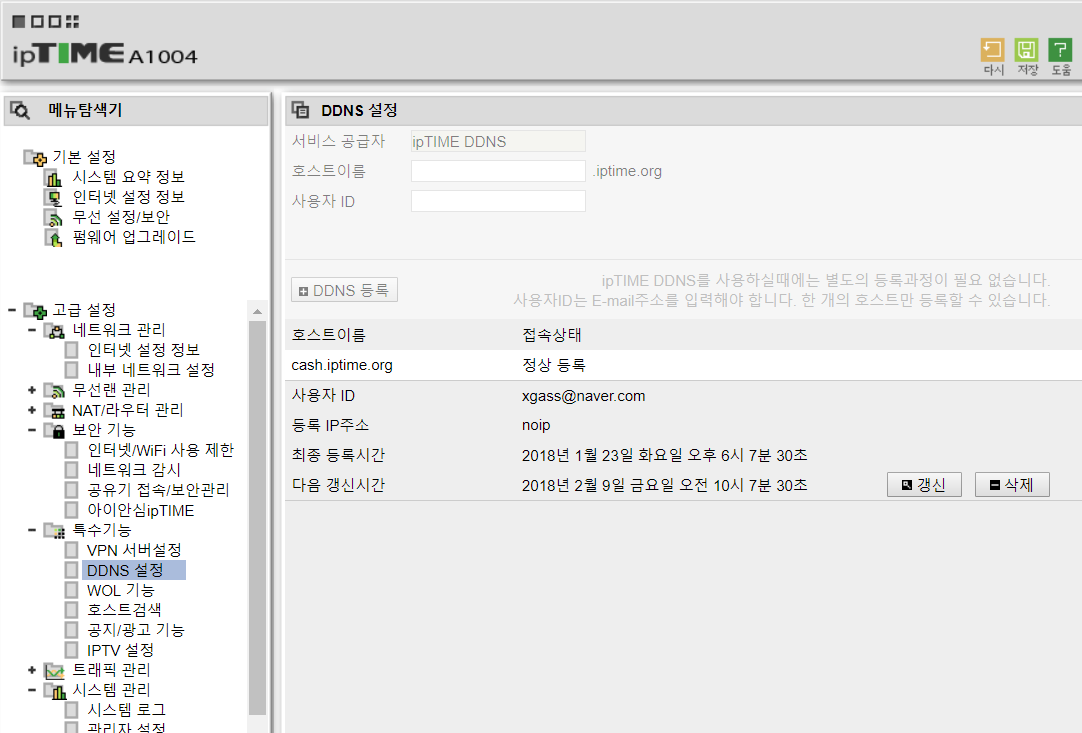Screen dimensions: 1082x733
Task: Collapse the 보안 기능 branch
Action: [32, 430]
